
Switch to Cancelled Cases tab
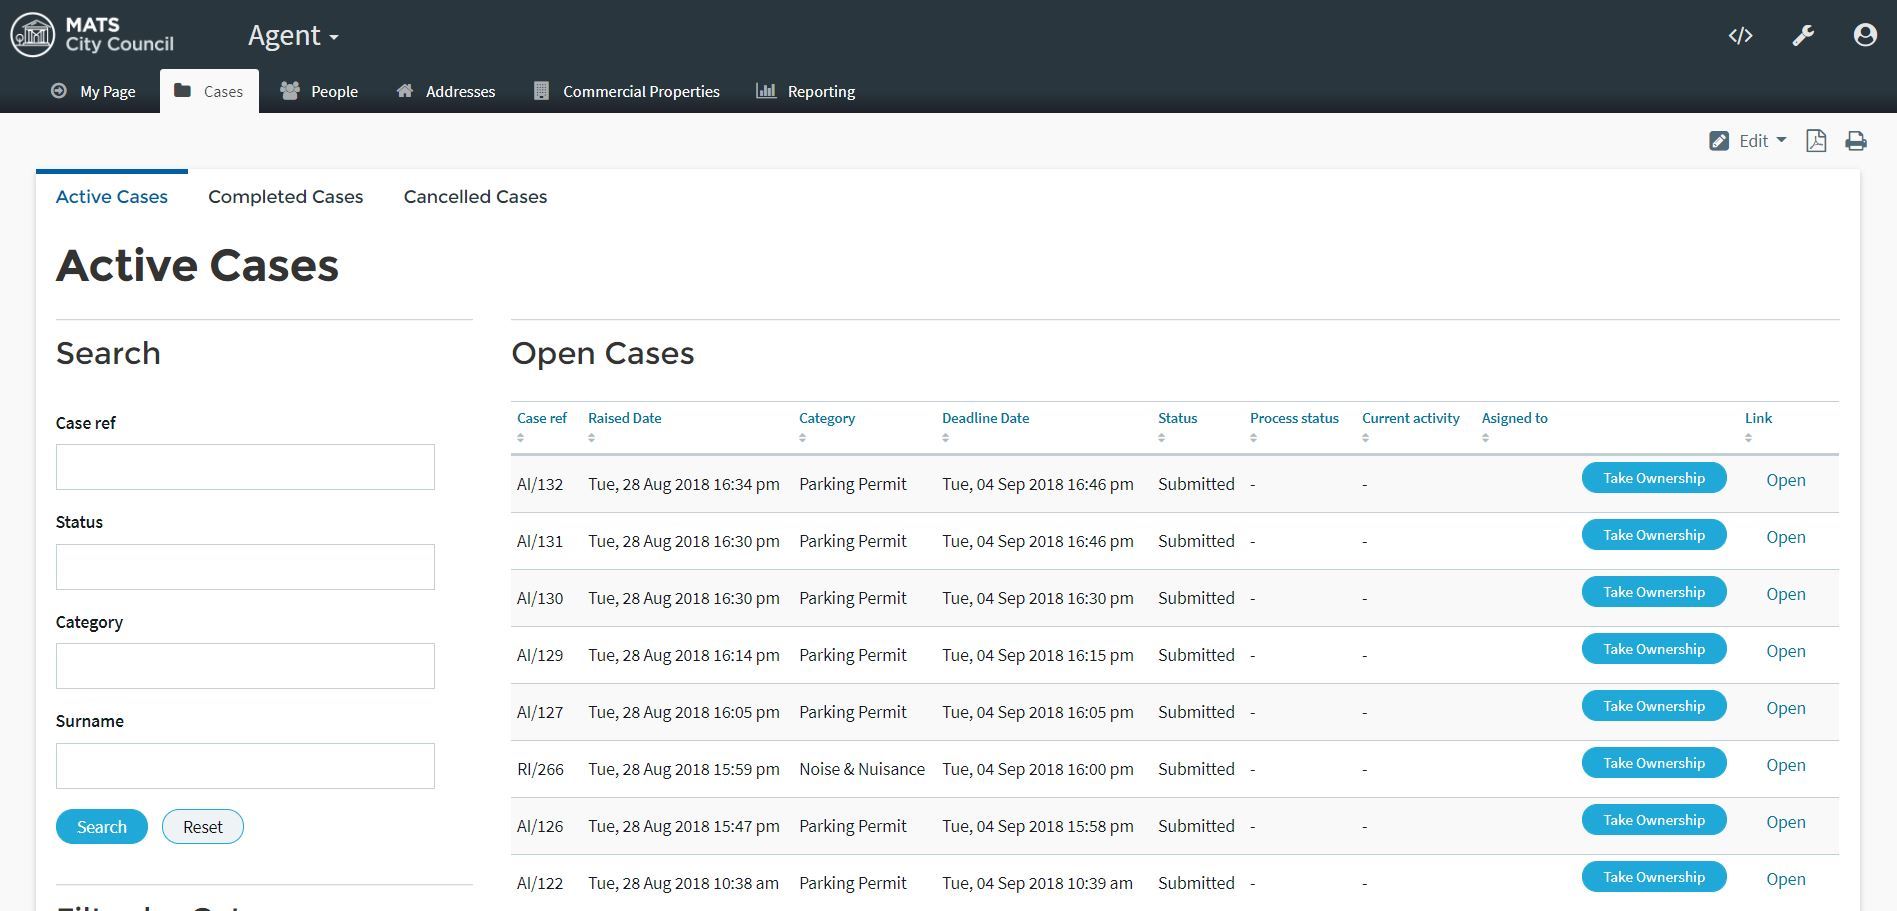(x=475, y=197)
